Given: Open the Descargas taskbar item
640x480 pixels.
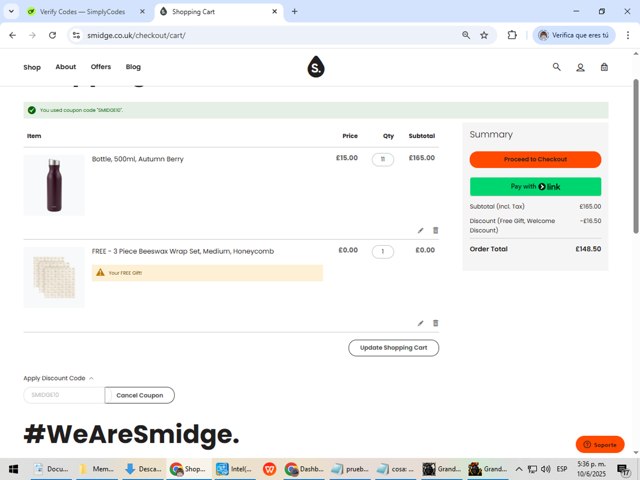Looking at the screenshot, I should pyautogui.click(x=144, y=469).
